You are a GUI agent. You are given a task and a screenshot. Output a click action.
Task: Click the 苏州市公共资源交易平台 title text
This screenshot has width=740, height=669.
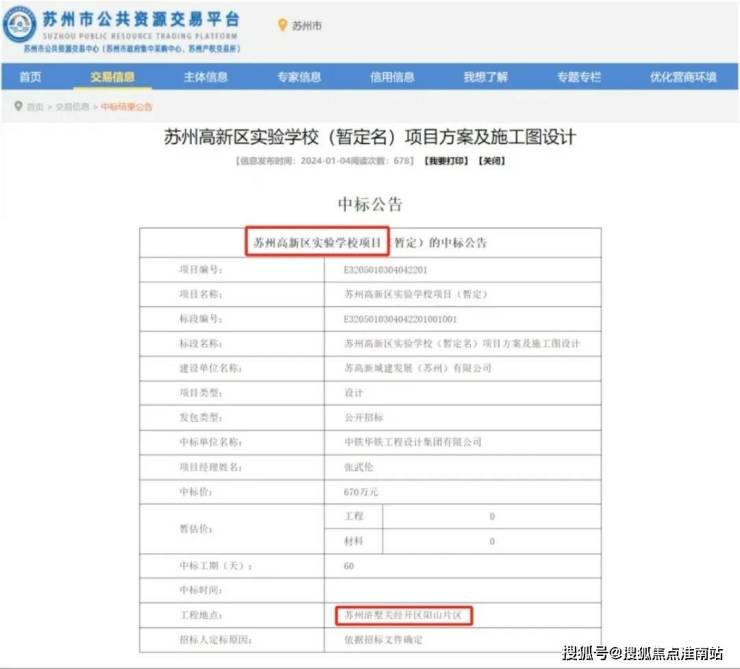142,19
